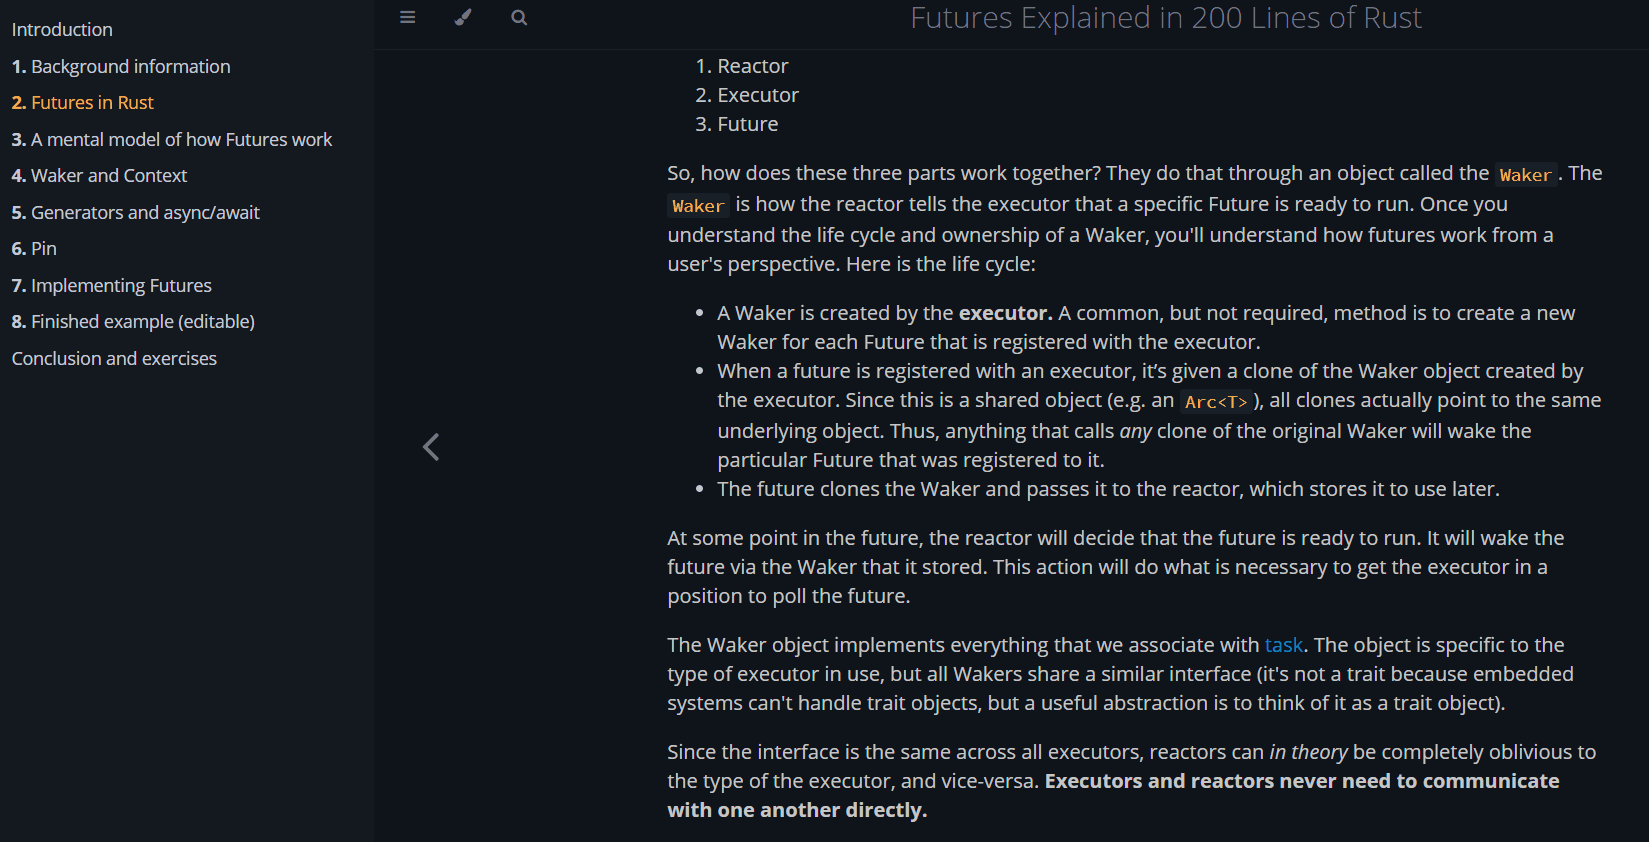Open Implementing Futures chapter
Screen dimensions: 1649x842
pyautogui.click(x=112, y=286)
